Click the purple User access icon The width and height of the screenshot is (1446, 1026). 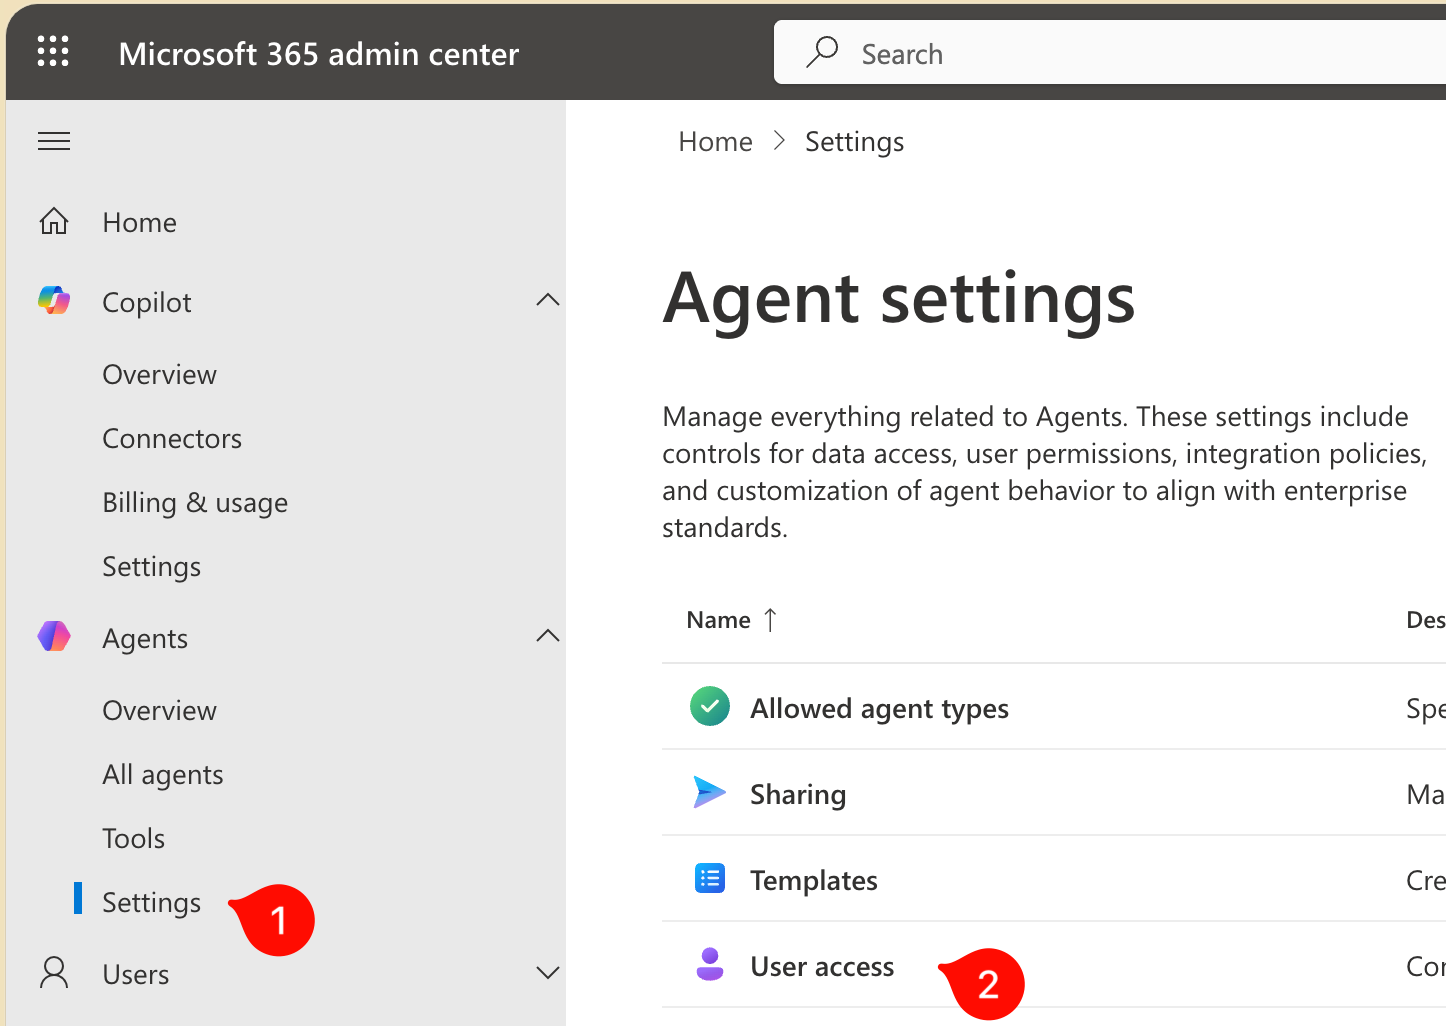pos(710,964)
